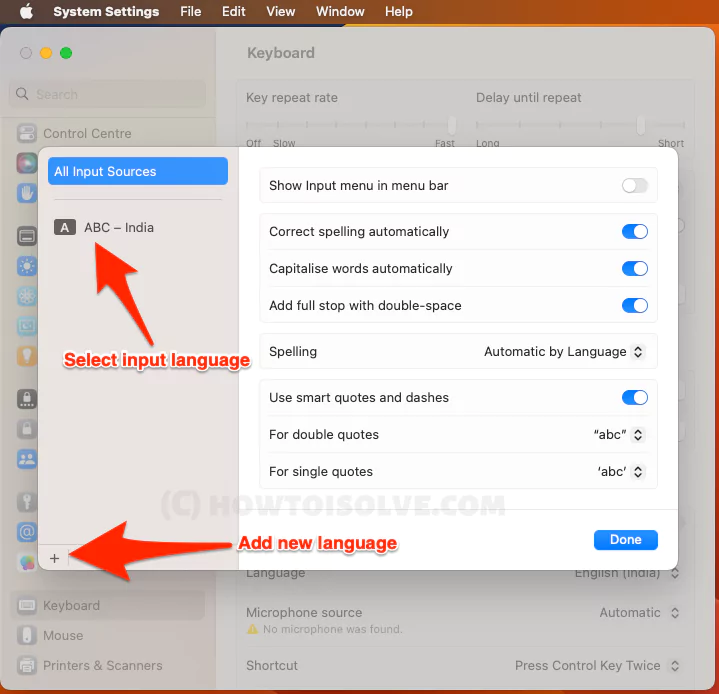Click the Game Center colorful sidebar icon
Image resolution: width=719 pixels, height=694 pixels.
pos(27,562)
